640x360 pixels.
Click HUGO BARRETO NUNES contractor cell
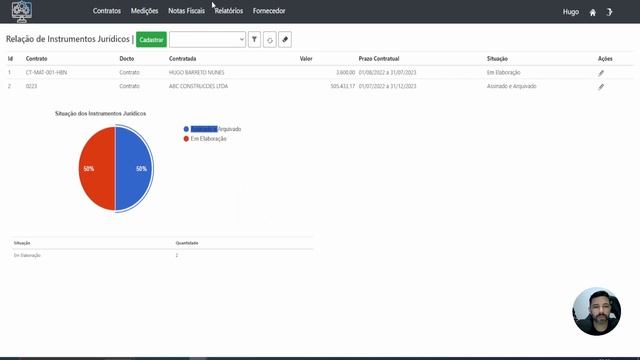click(x=196, y=73)
